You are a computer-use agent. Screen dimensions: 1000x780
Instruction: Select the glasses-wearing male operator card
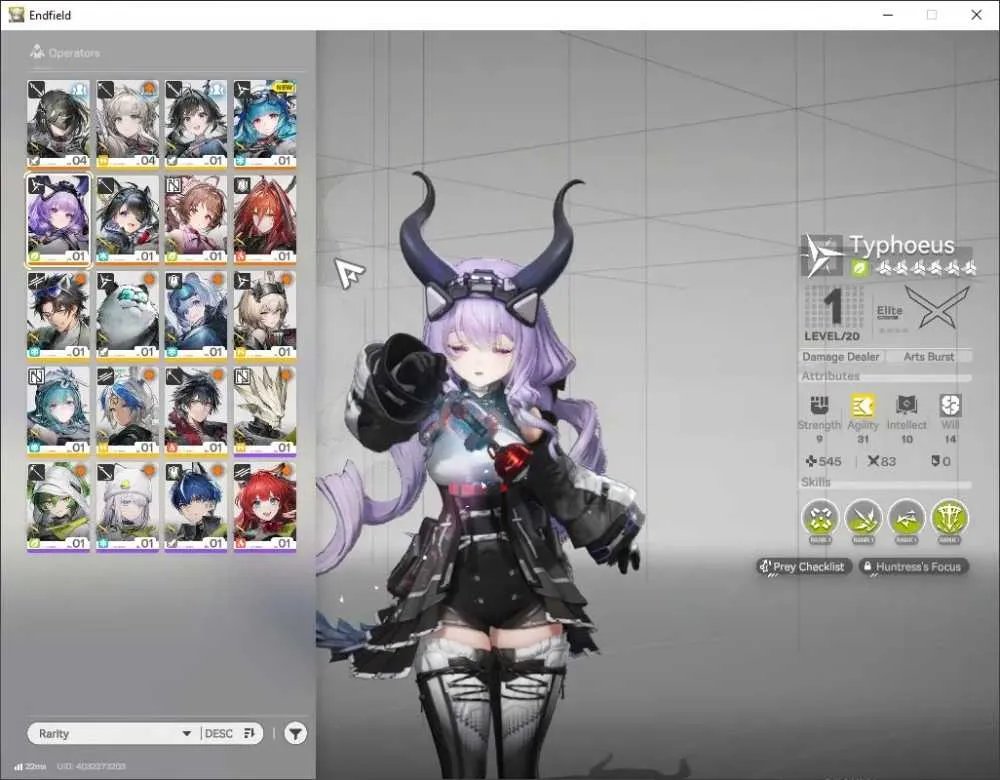tap(59, 315)
